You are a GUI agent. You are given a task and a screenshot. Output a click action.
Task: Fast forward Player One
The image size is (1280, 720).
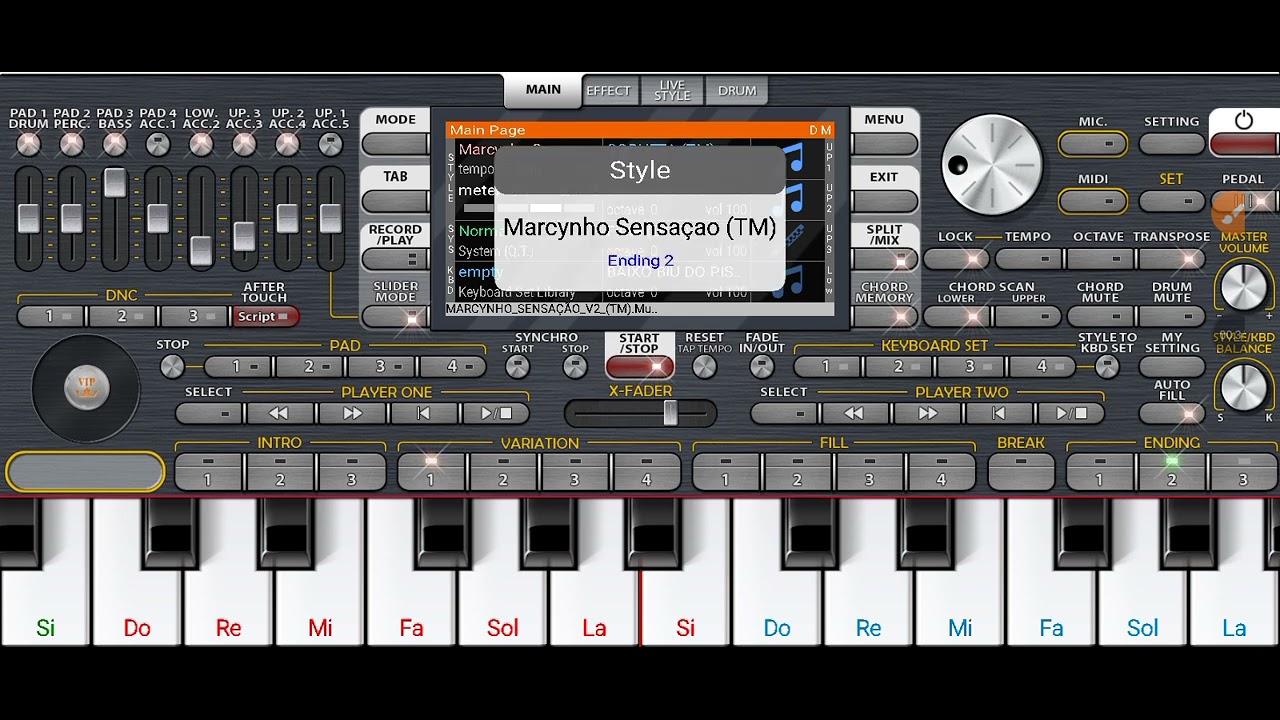(x=352, y=413)
